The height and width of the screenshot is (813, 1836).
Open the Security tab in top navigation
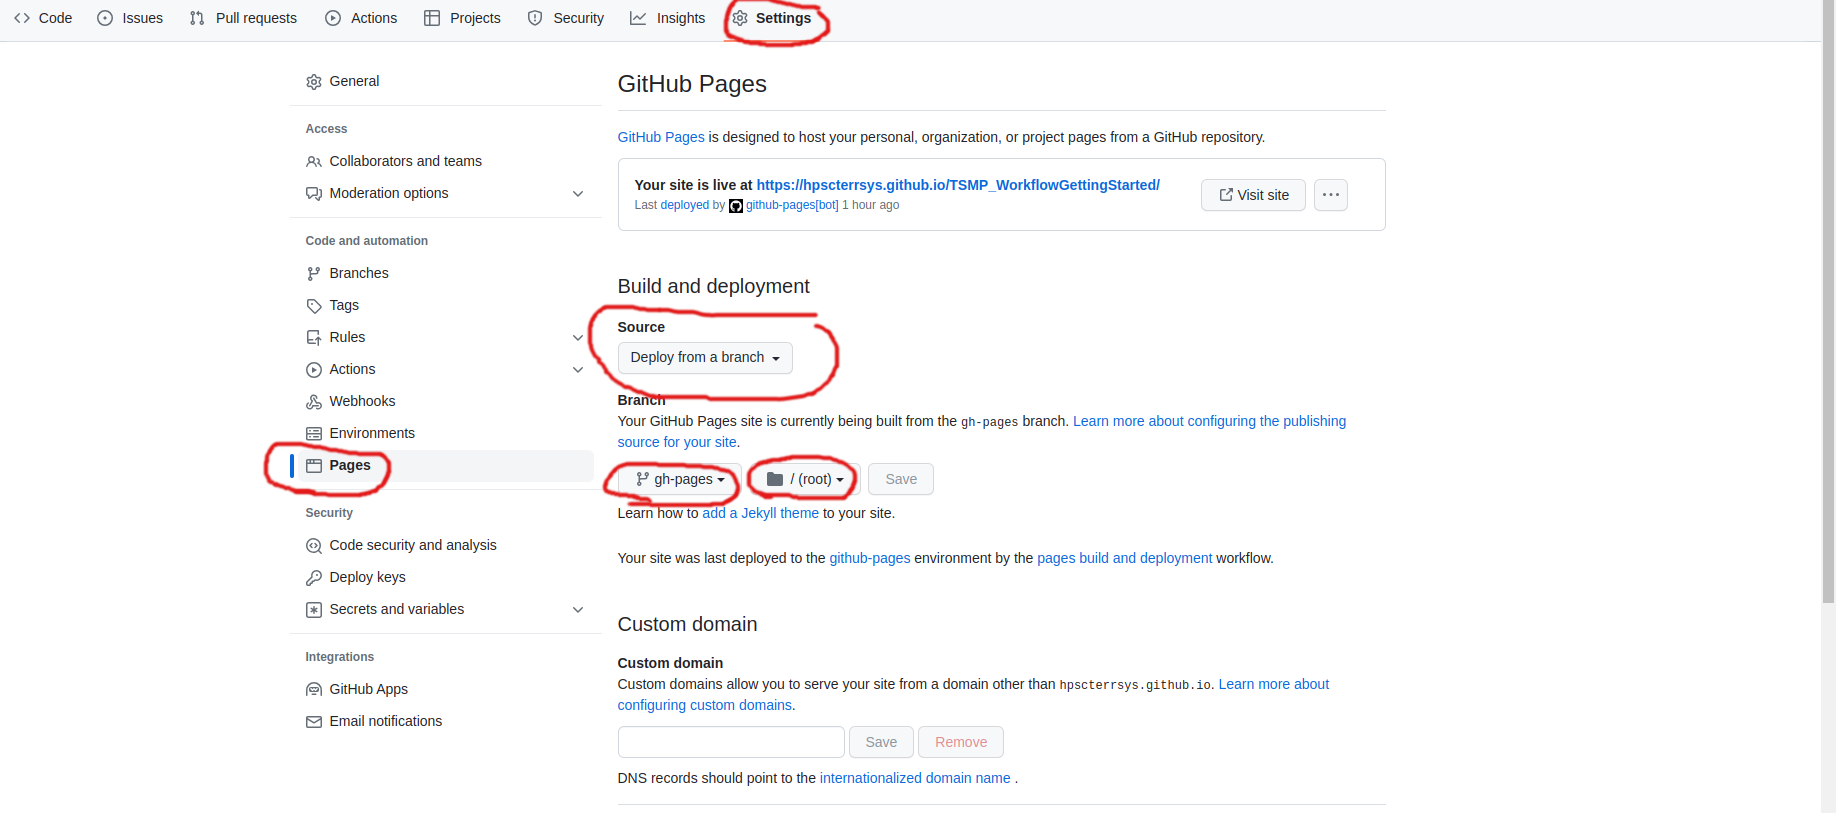pos(566,18)
